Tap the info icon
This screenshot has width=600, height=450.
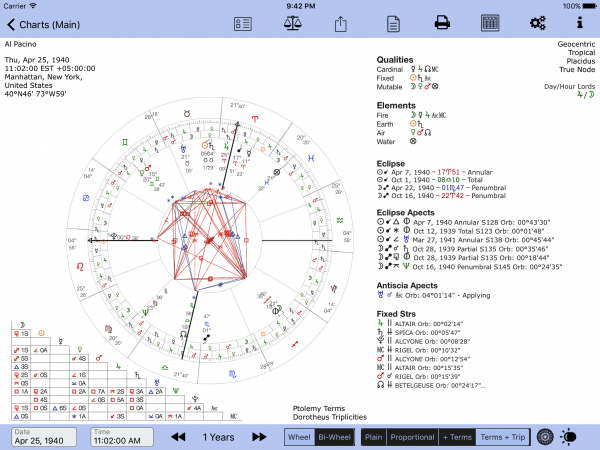coord(579,22)
